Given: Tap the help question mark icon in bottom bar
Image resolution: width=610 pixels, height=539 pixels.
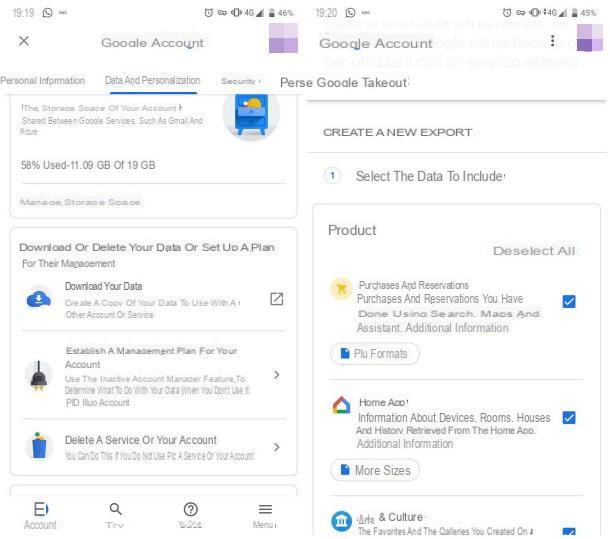Looking at the screenshot, I should pos(191,509).
